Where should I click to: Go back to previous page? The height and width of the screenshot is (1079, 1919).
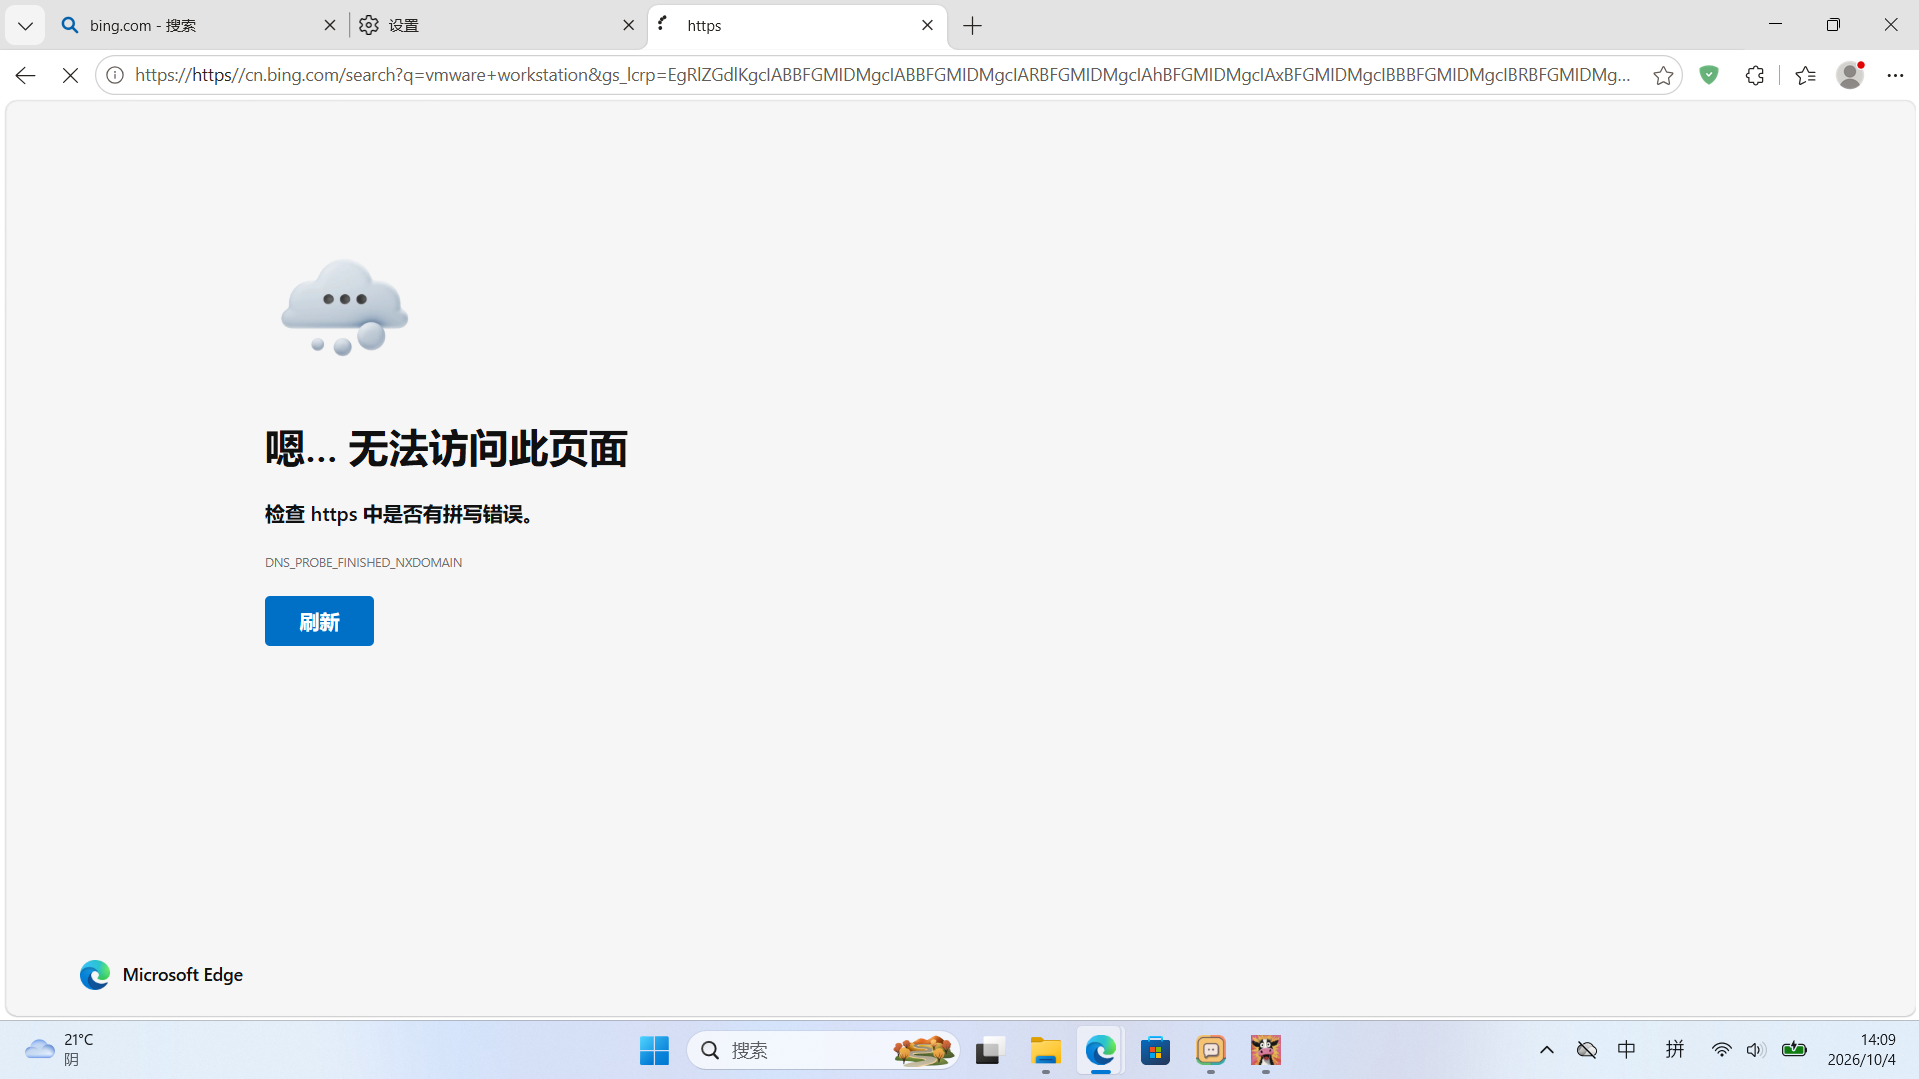26,75
